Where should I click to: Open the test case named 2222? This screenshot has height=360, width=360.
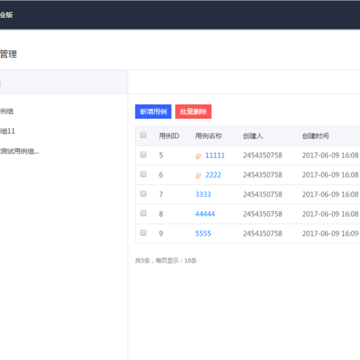point(213,175)
